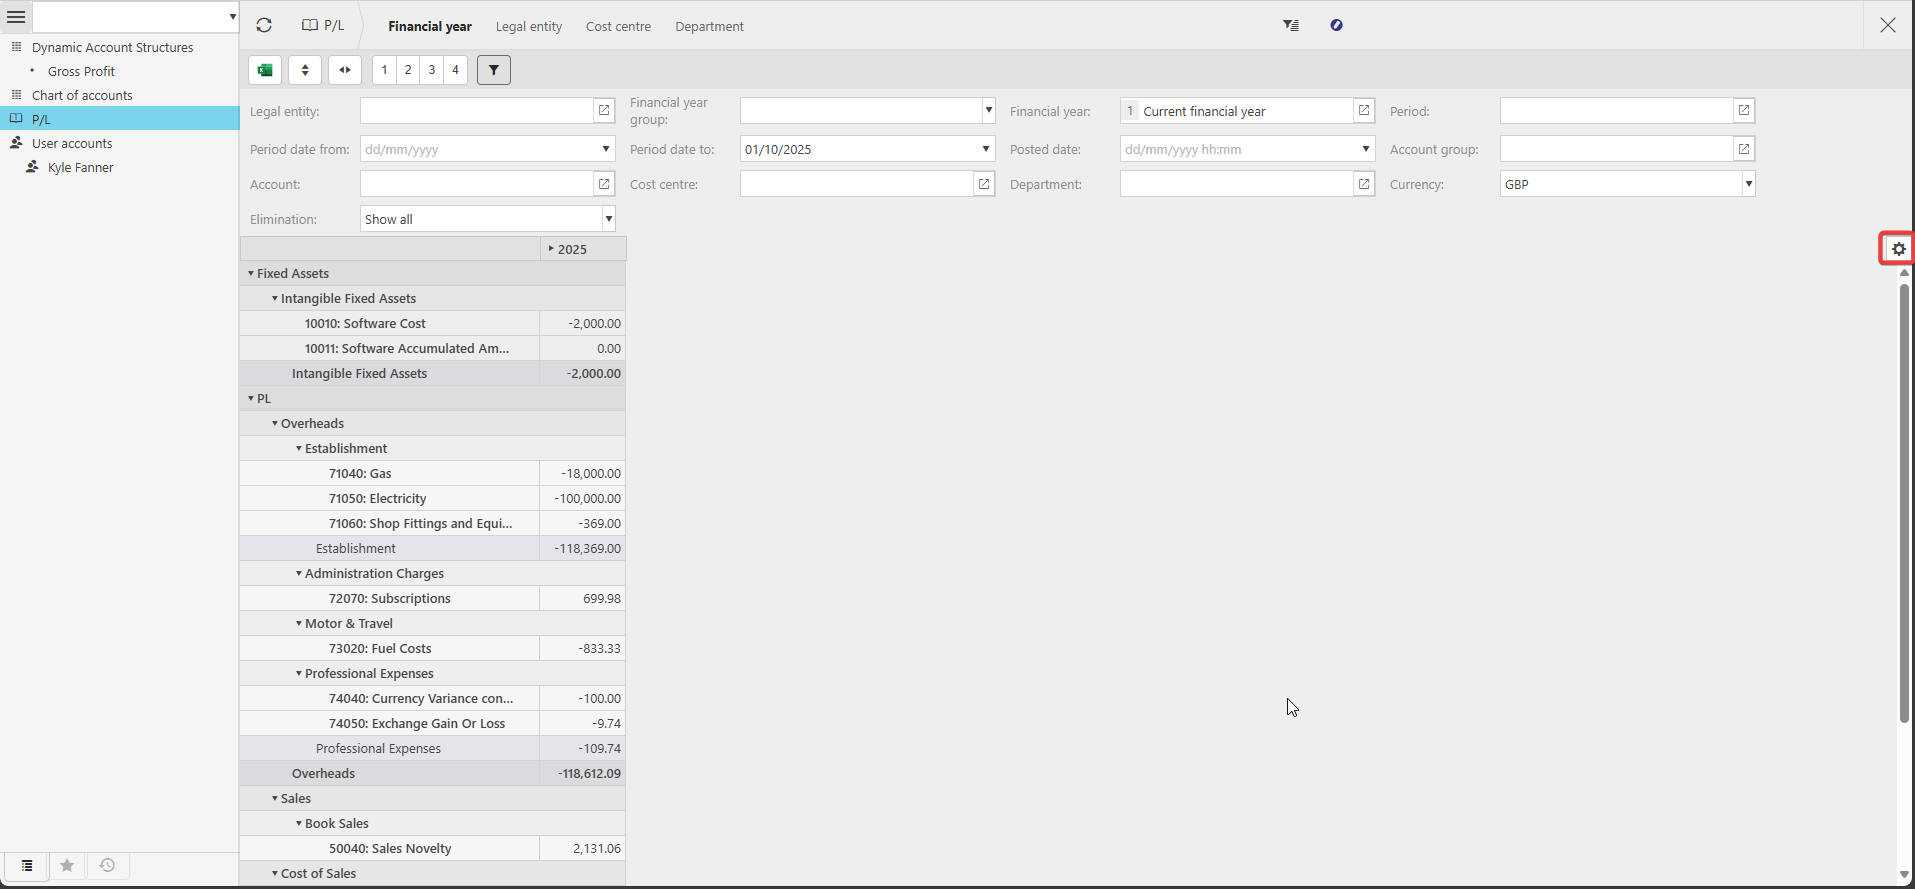Image resolution: width=1915 pixels, height=889 pixels.
Task: Click the Legal entity input field
Action: [477, 111]
